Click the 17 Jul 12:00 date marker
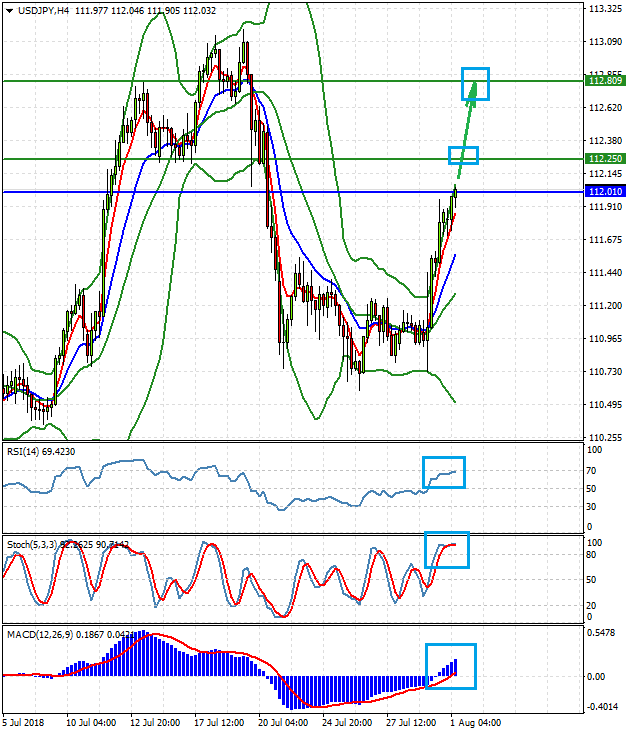This screenshot has height=734, width=626. pyautogui.click(x=219, y=721)
